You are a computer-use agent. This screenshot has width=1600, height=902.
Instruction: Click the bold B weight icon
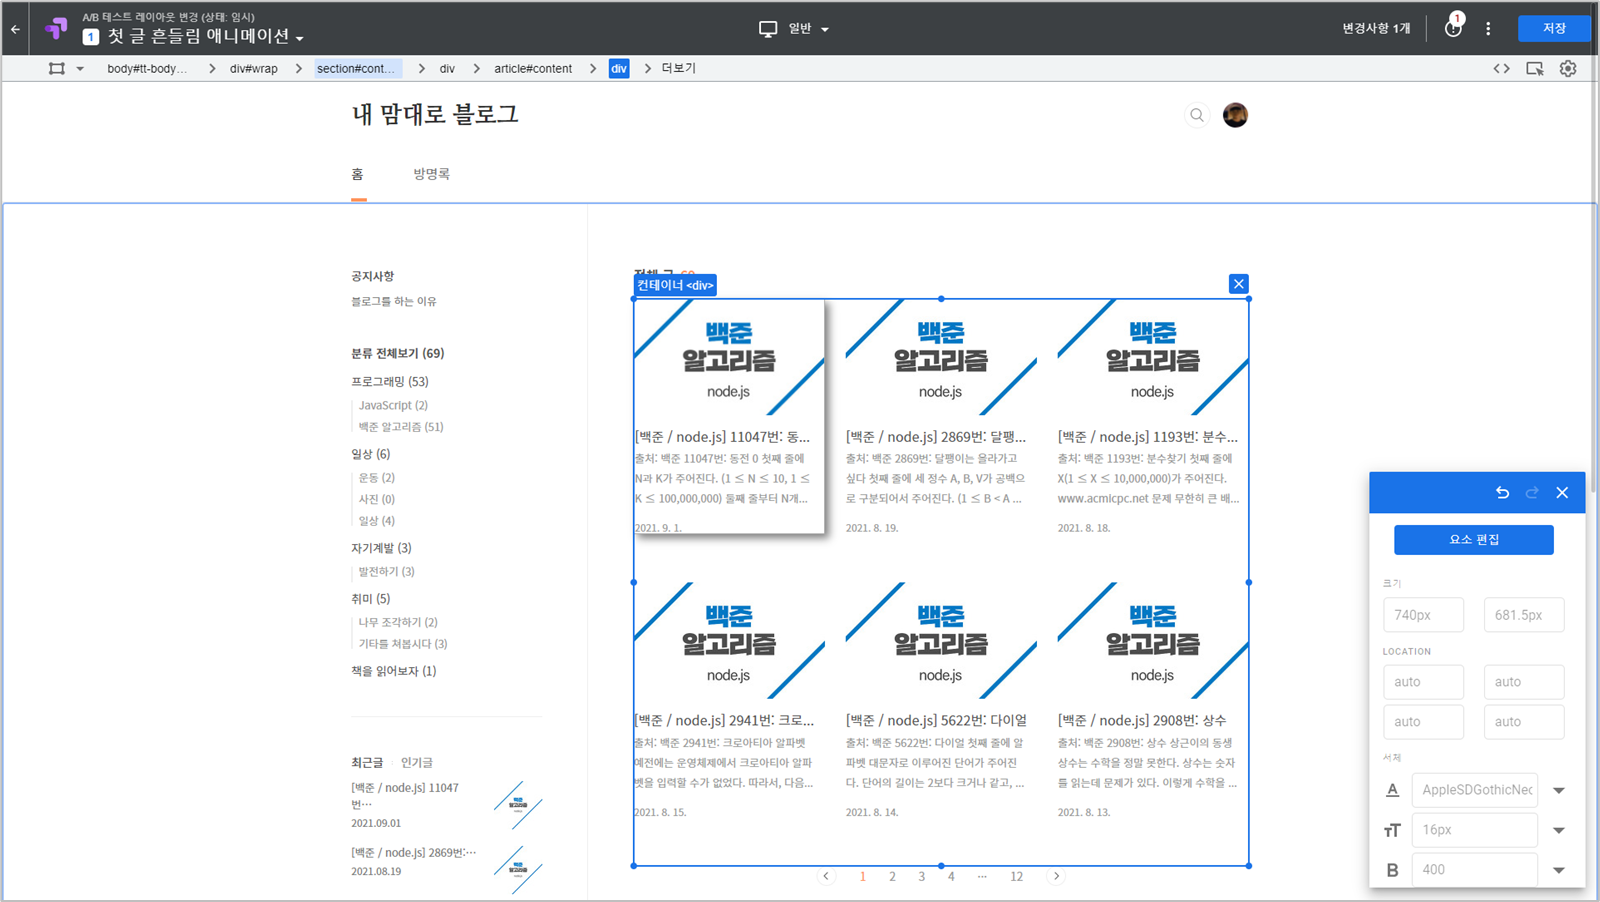(1392, 870)
